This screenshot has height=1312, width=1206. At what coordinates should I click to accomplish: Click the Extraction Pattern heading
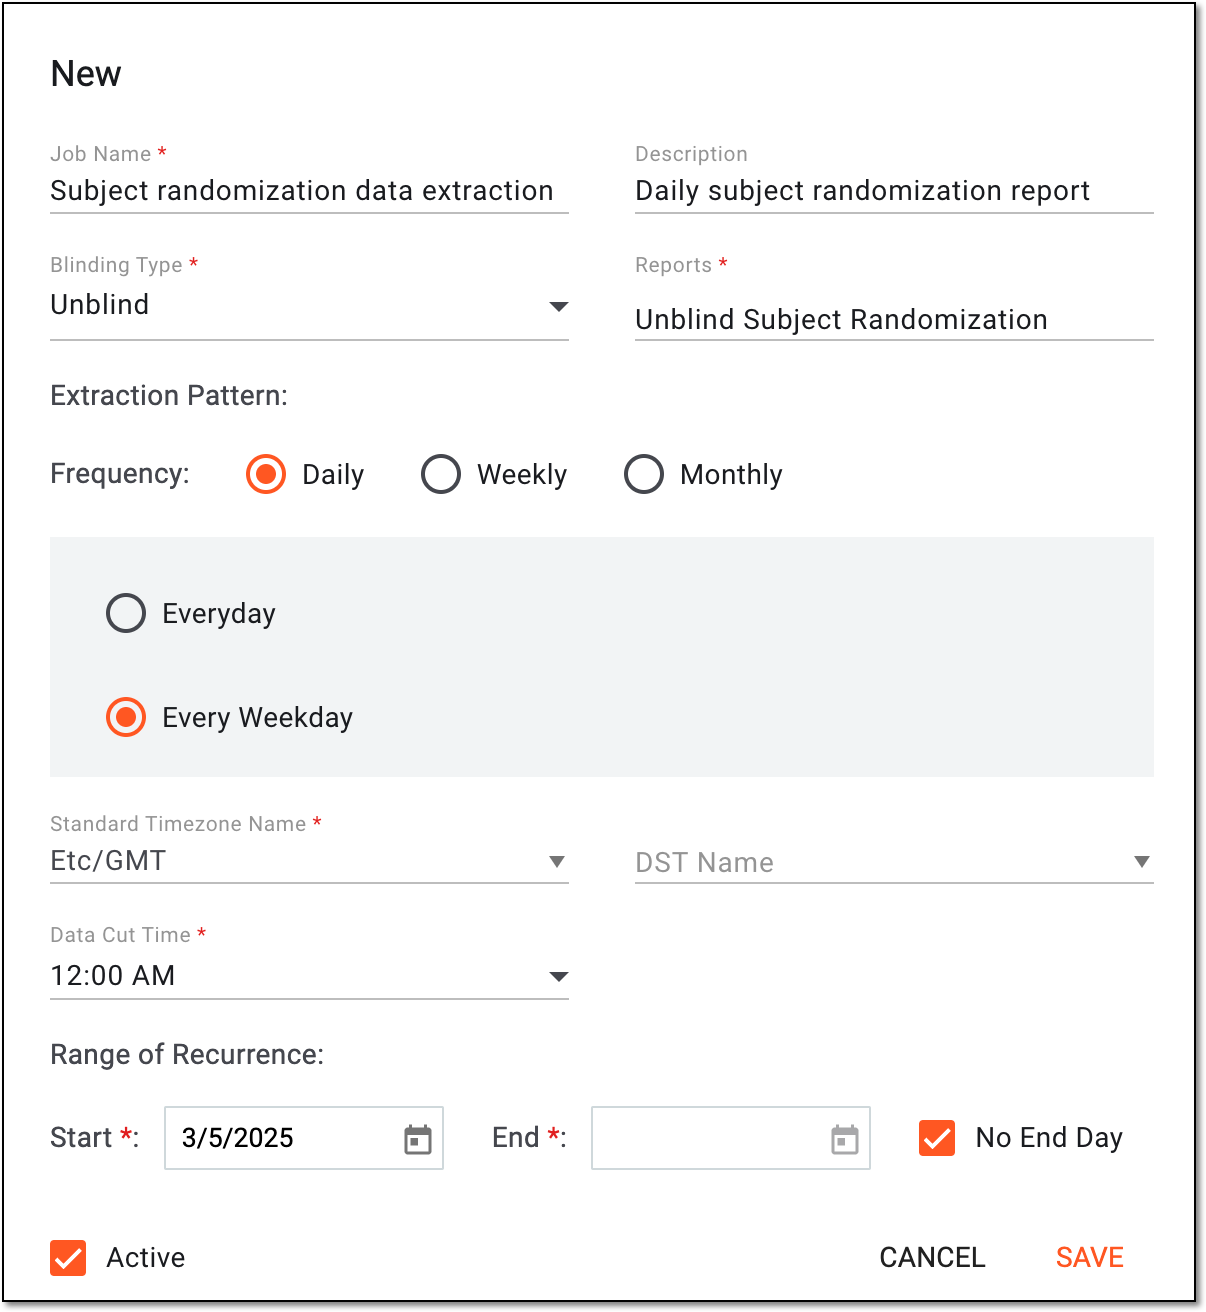click(169, 396)
